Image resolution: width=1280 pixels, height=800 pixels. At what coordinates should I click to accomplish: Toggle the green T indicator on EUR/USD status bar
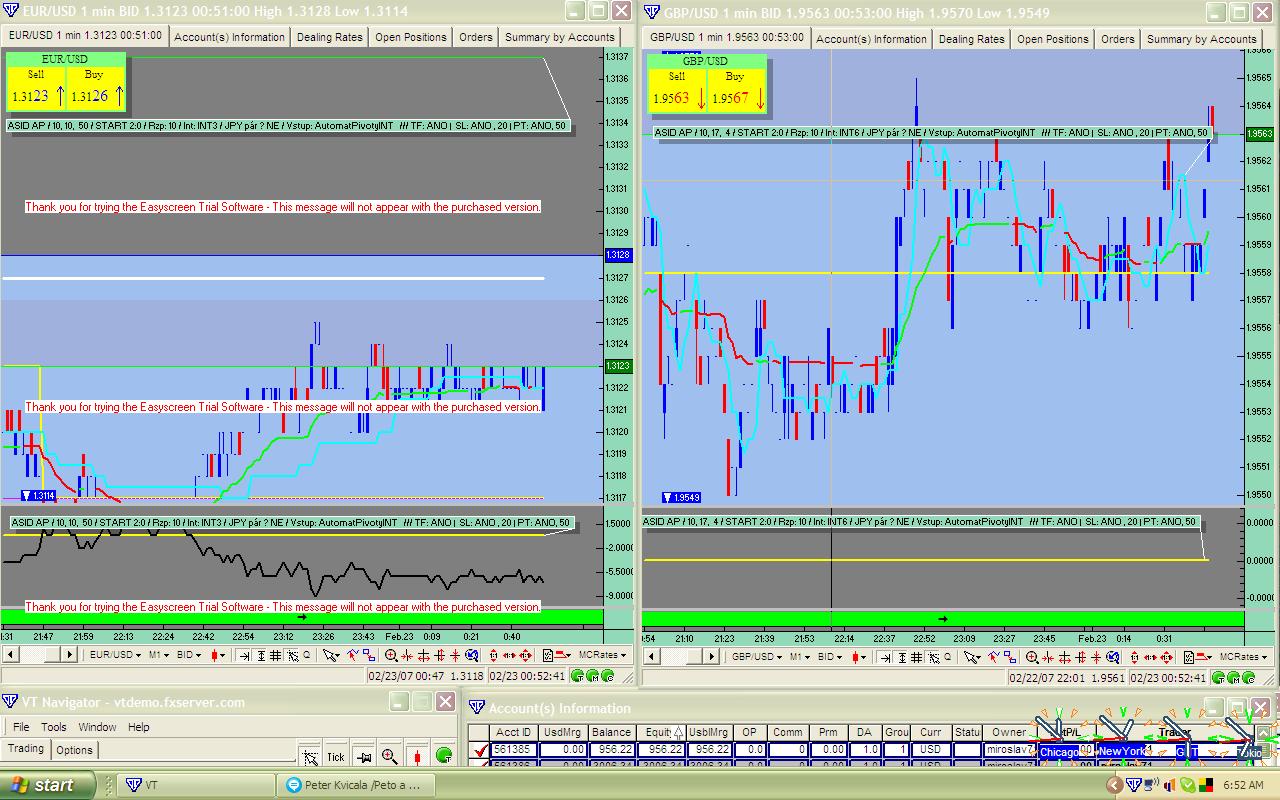coord(575,676)
